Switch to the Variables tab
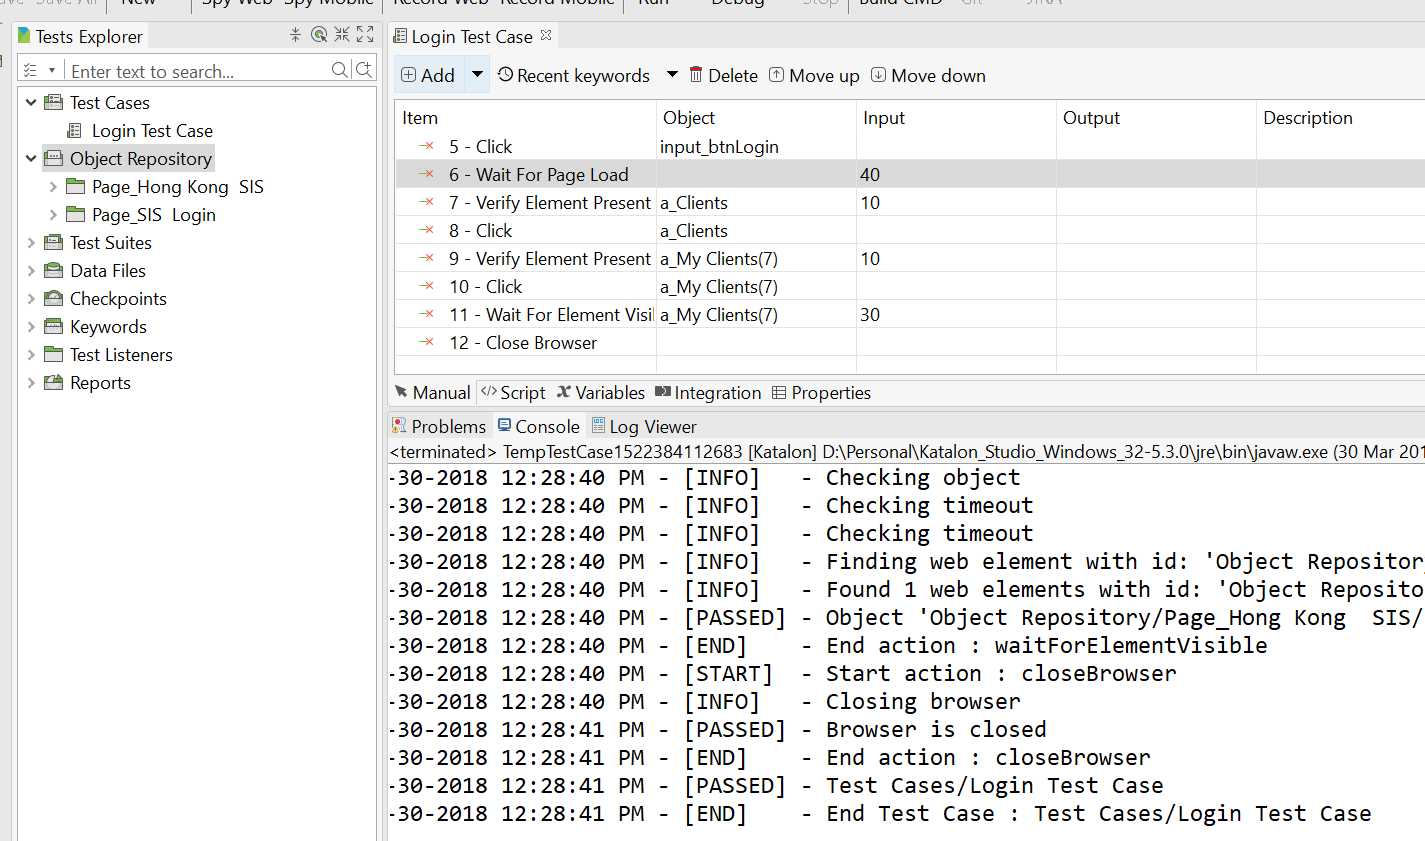 click(x=600, y=392)
